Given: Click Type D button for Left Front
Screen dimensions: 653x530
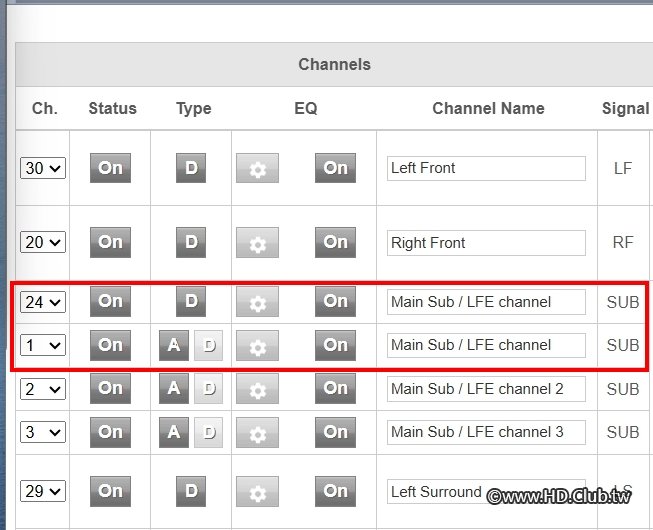Looking at the screenshot, I should (x=191, y=168).
